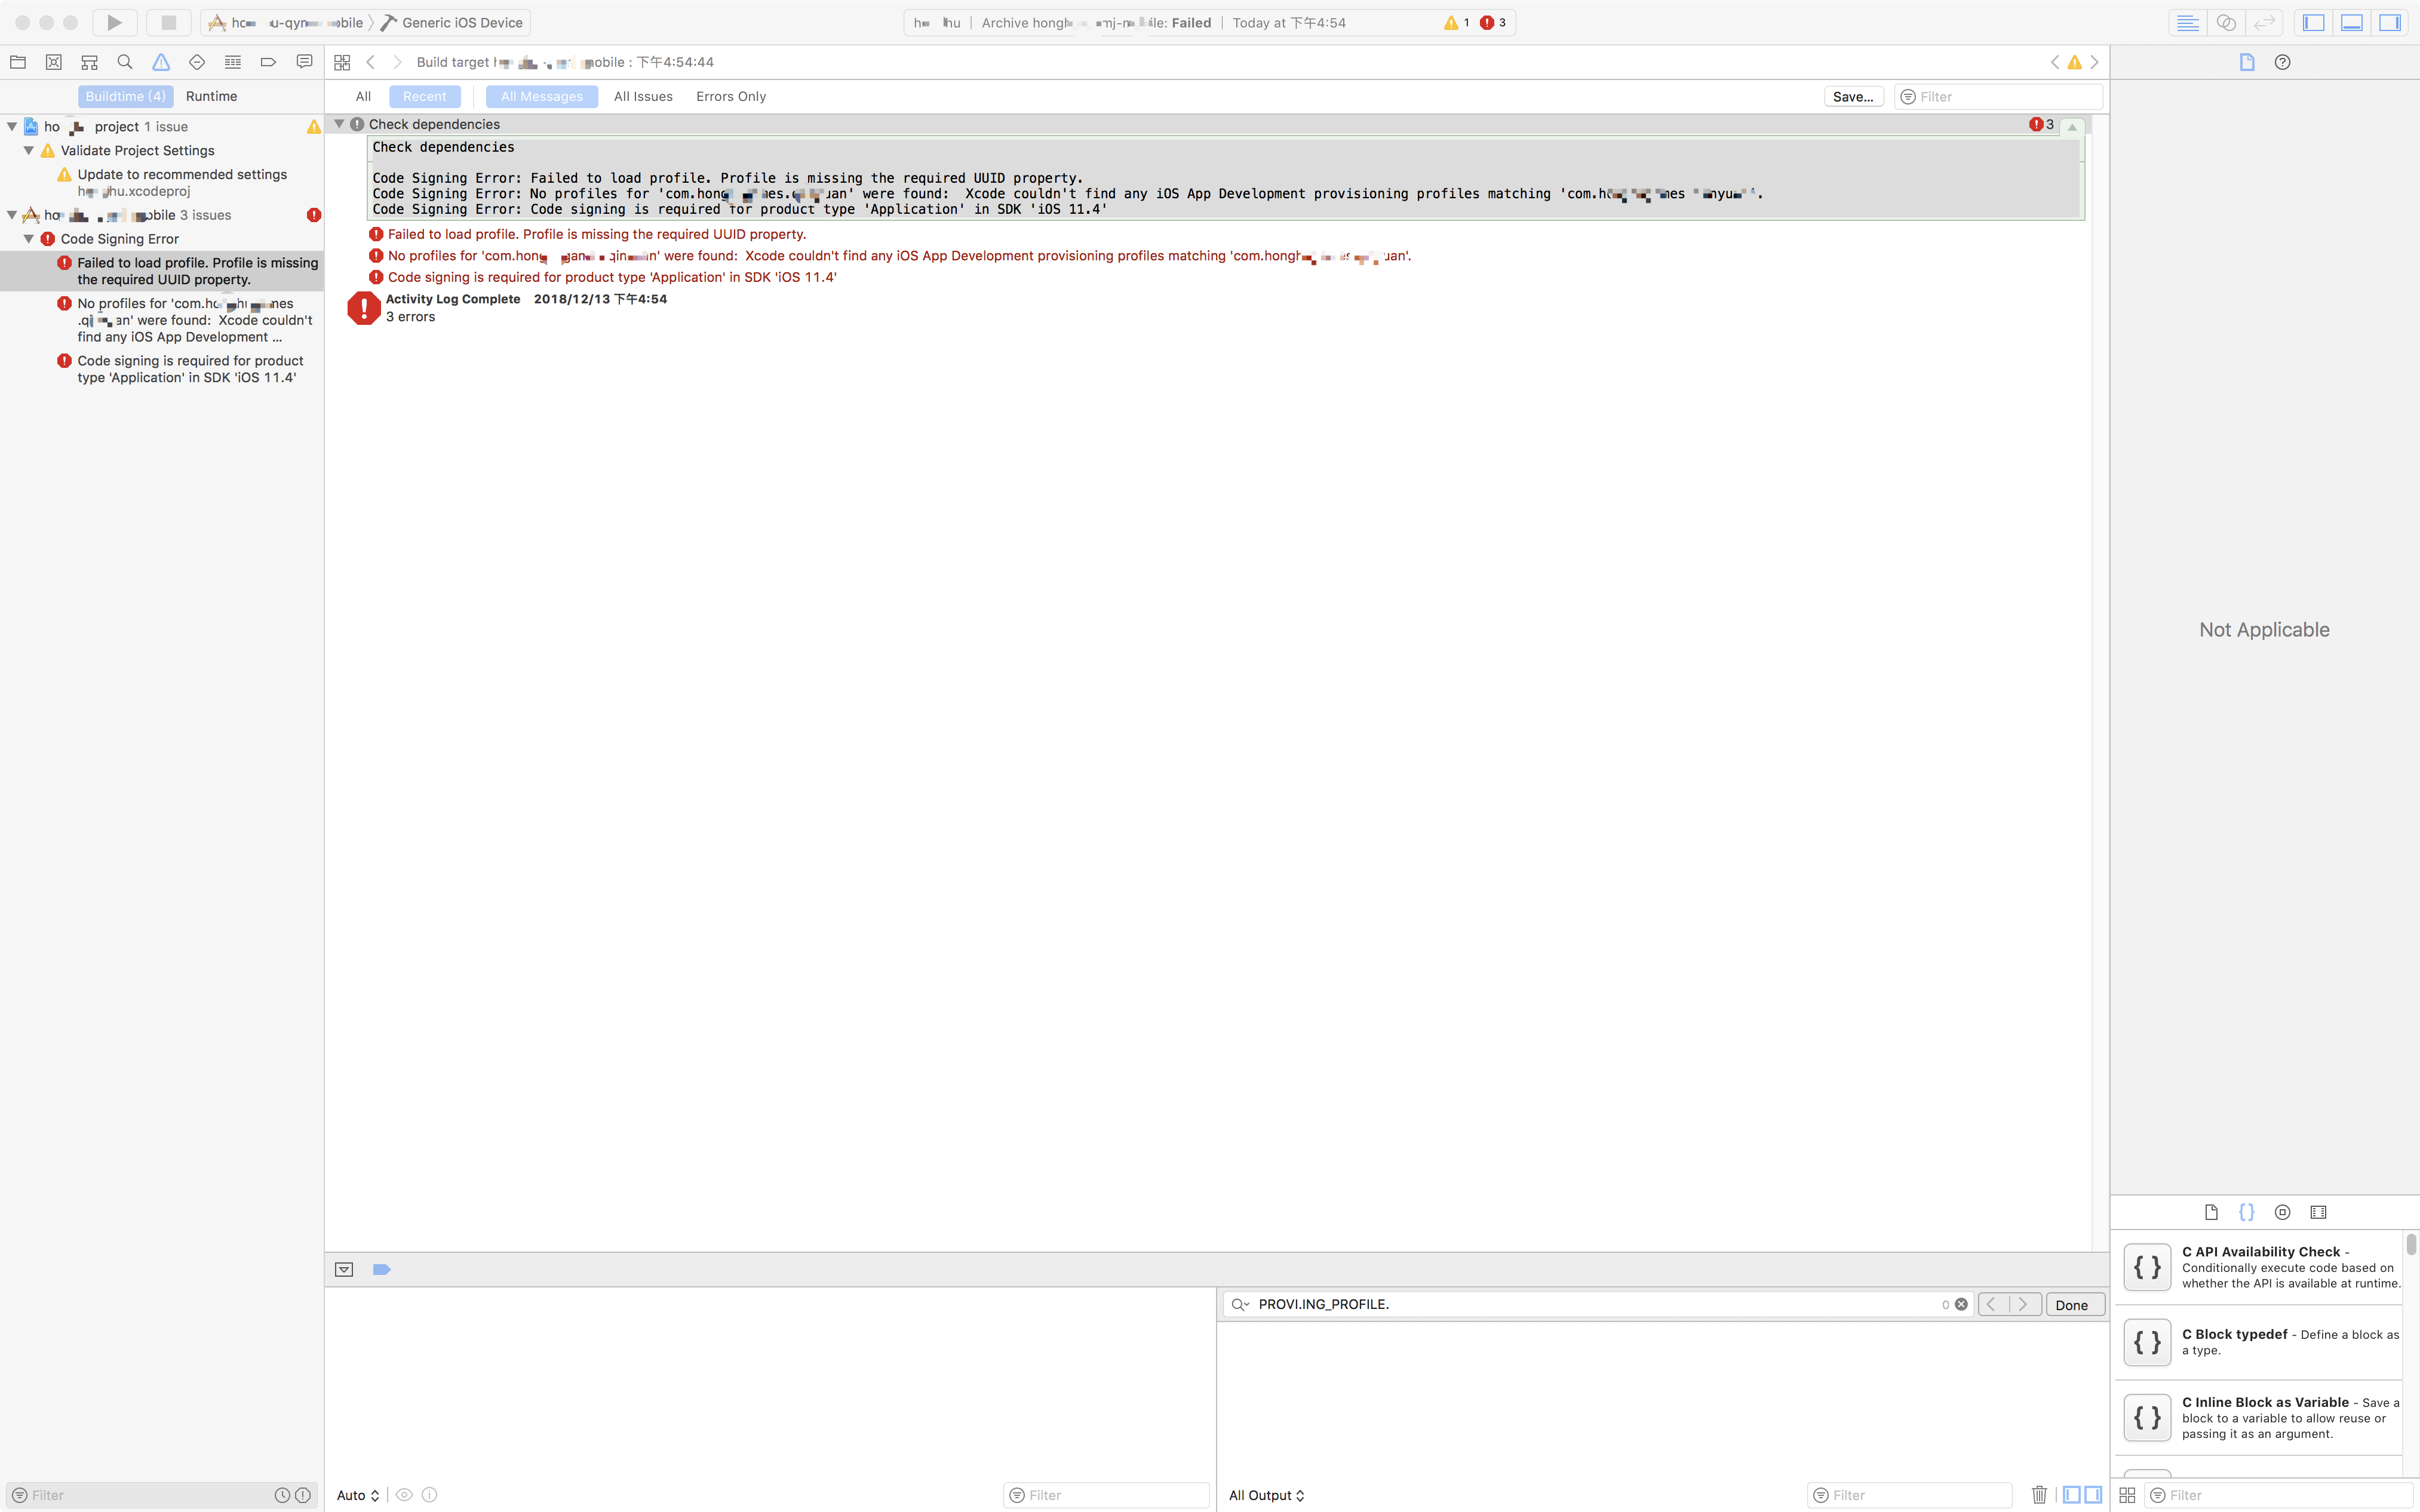Click Done in the console search bar
Screen dimensions: 2420x1512
click(2071, 1304)
